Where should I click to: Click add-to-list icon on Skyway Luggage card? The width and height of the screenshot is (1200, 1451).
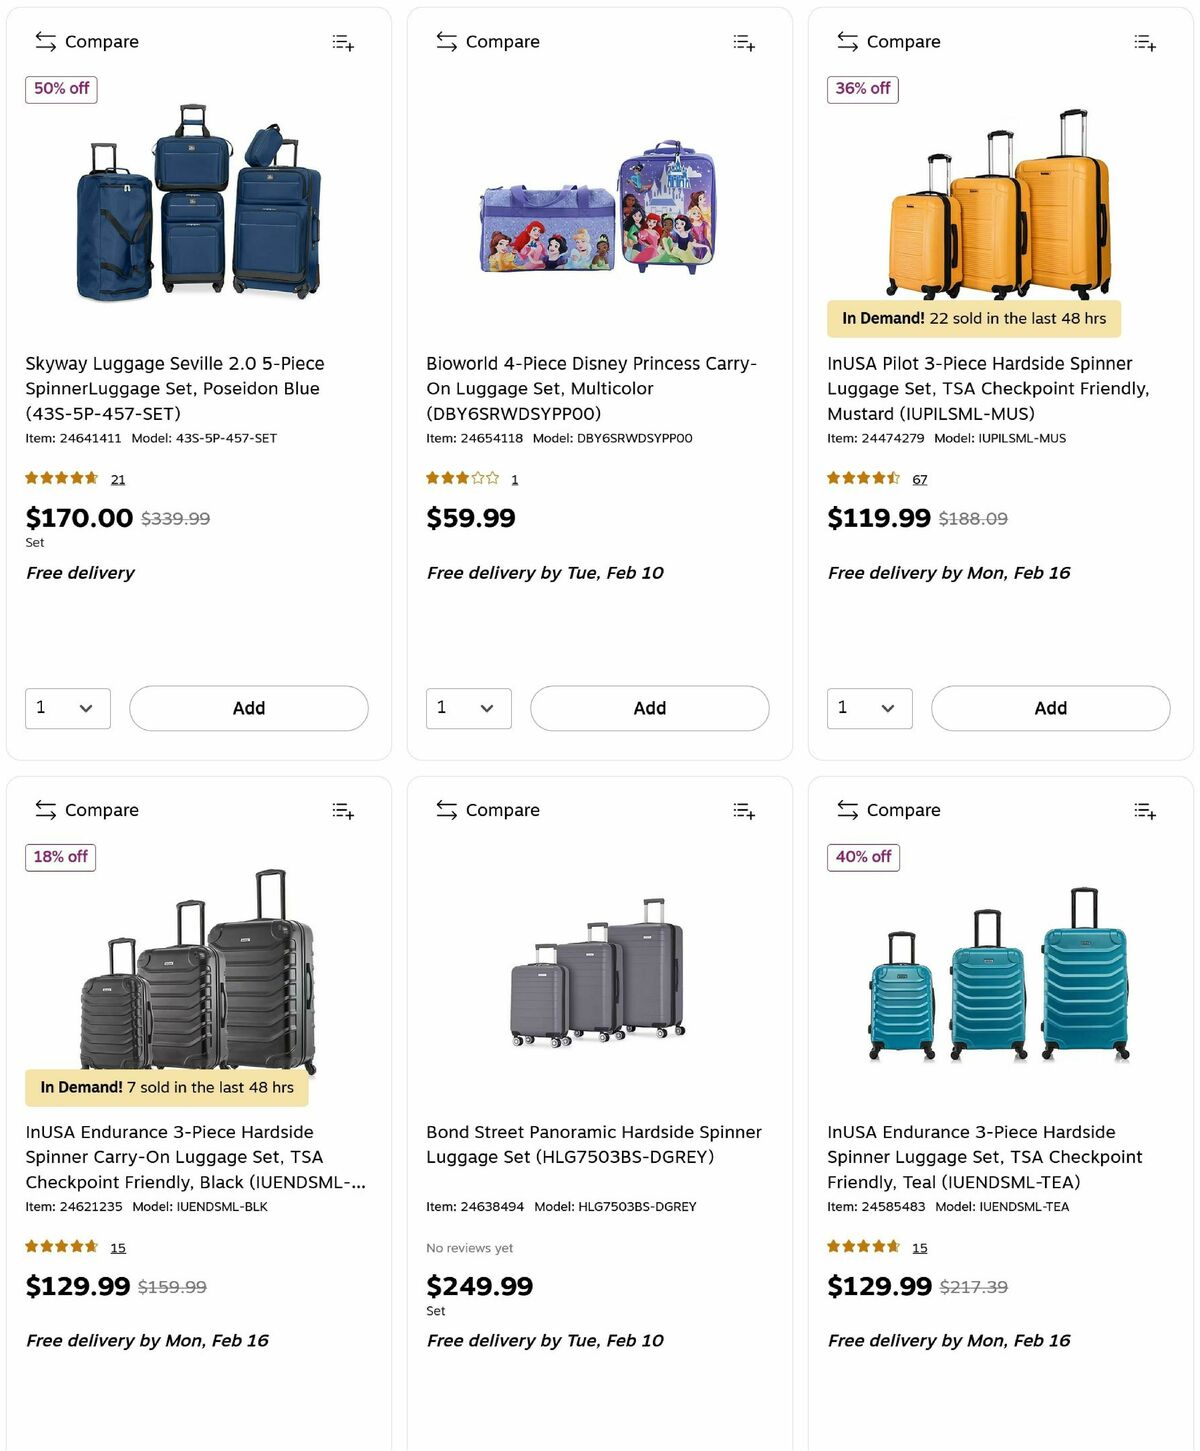coord(343,42)
